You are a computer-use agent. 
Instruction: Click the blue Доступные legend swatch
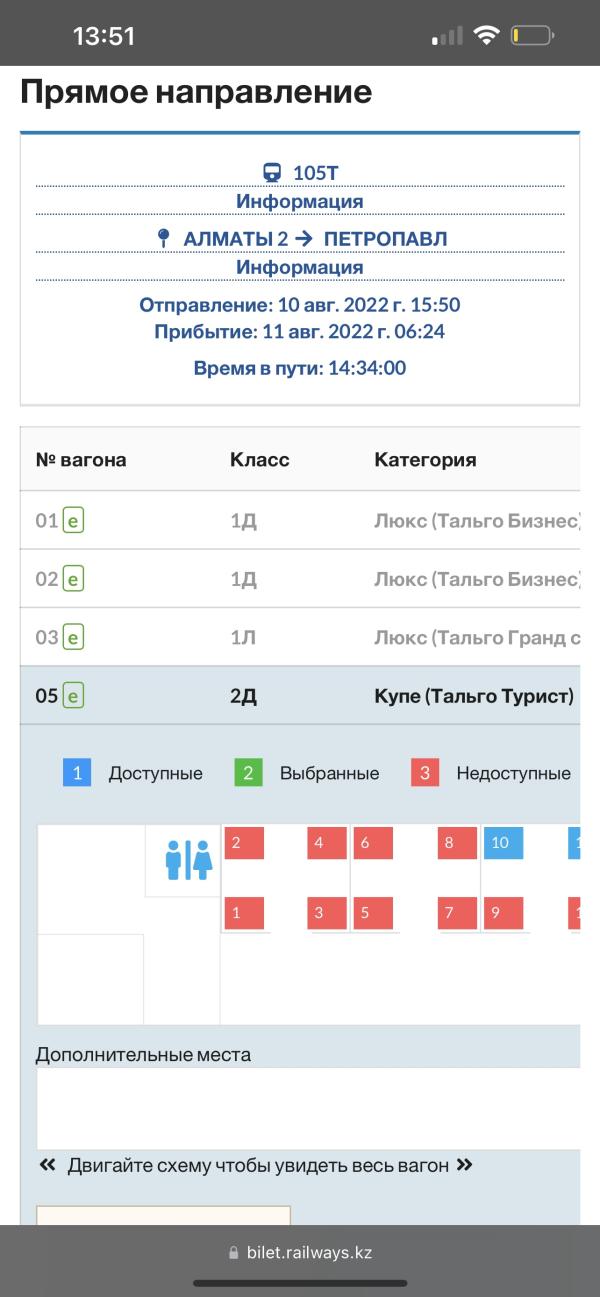click(78, 773)
